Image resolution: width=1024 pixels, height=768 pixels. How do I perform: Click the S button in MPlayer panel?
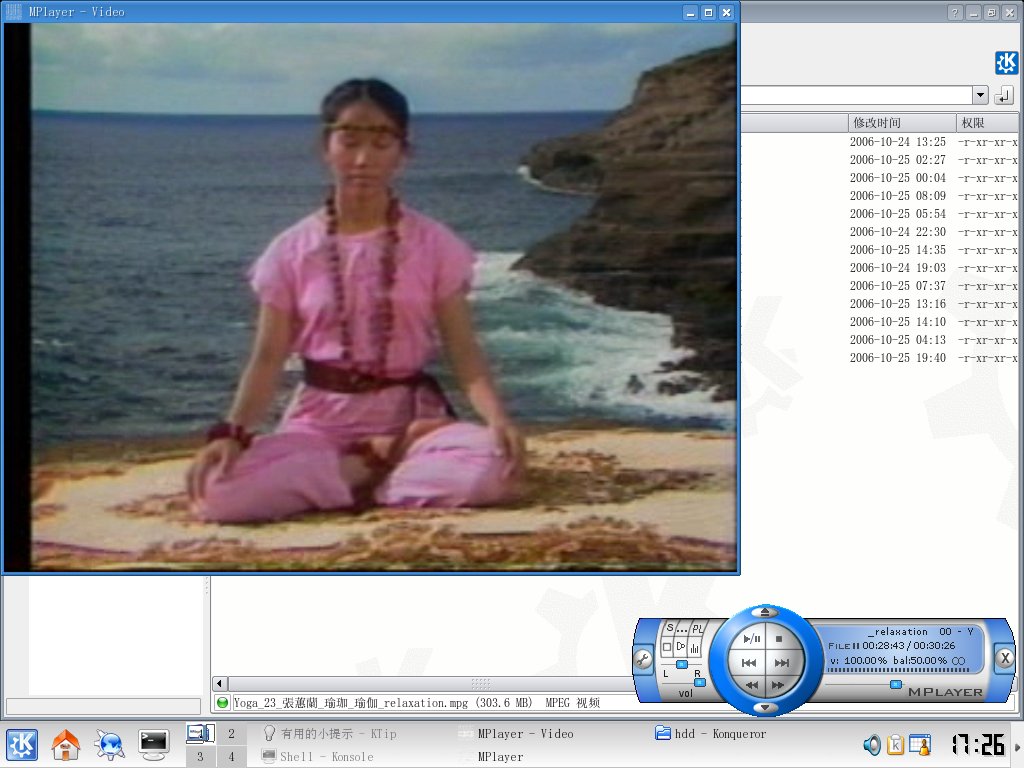point(669,628)
